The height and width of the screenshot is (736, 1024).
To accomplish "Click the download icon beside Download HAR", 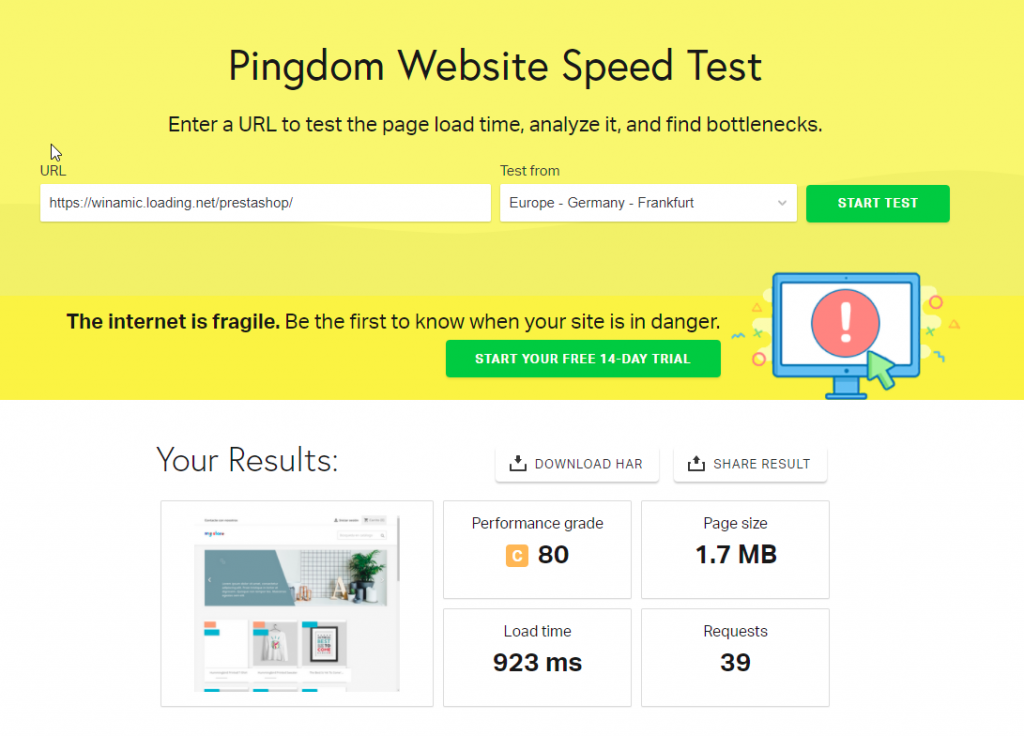I will click(517, 464).
